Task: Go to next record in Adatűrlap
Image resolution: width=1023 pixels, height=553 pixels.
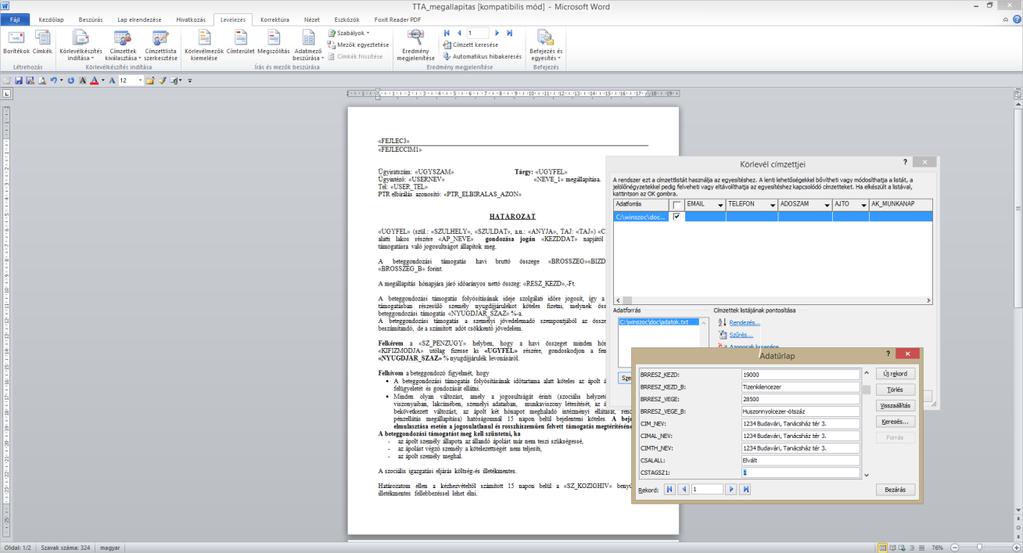Action: tap(731, 489)
